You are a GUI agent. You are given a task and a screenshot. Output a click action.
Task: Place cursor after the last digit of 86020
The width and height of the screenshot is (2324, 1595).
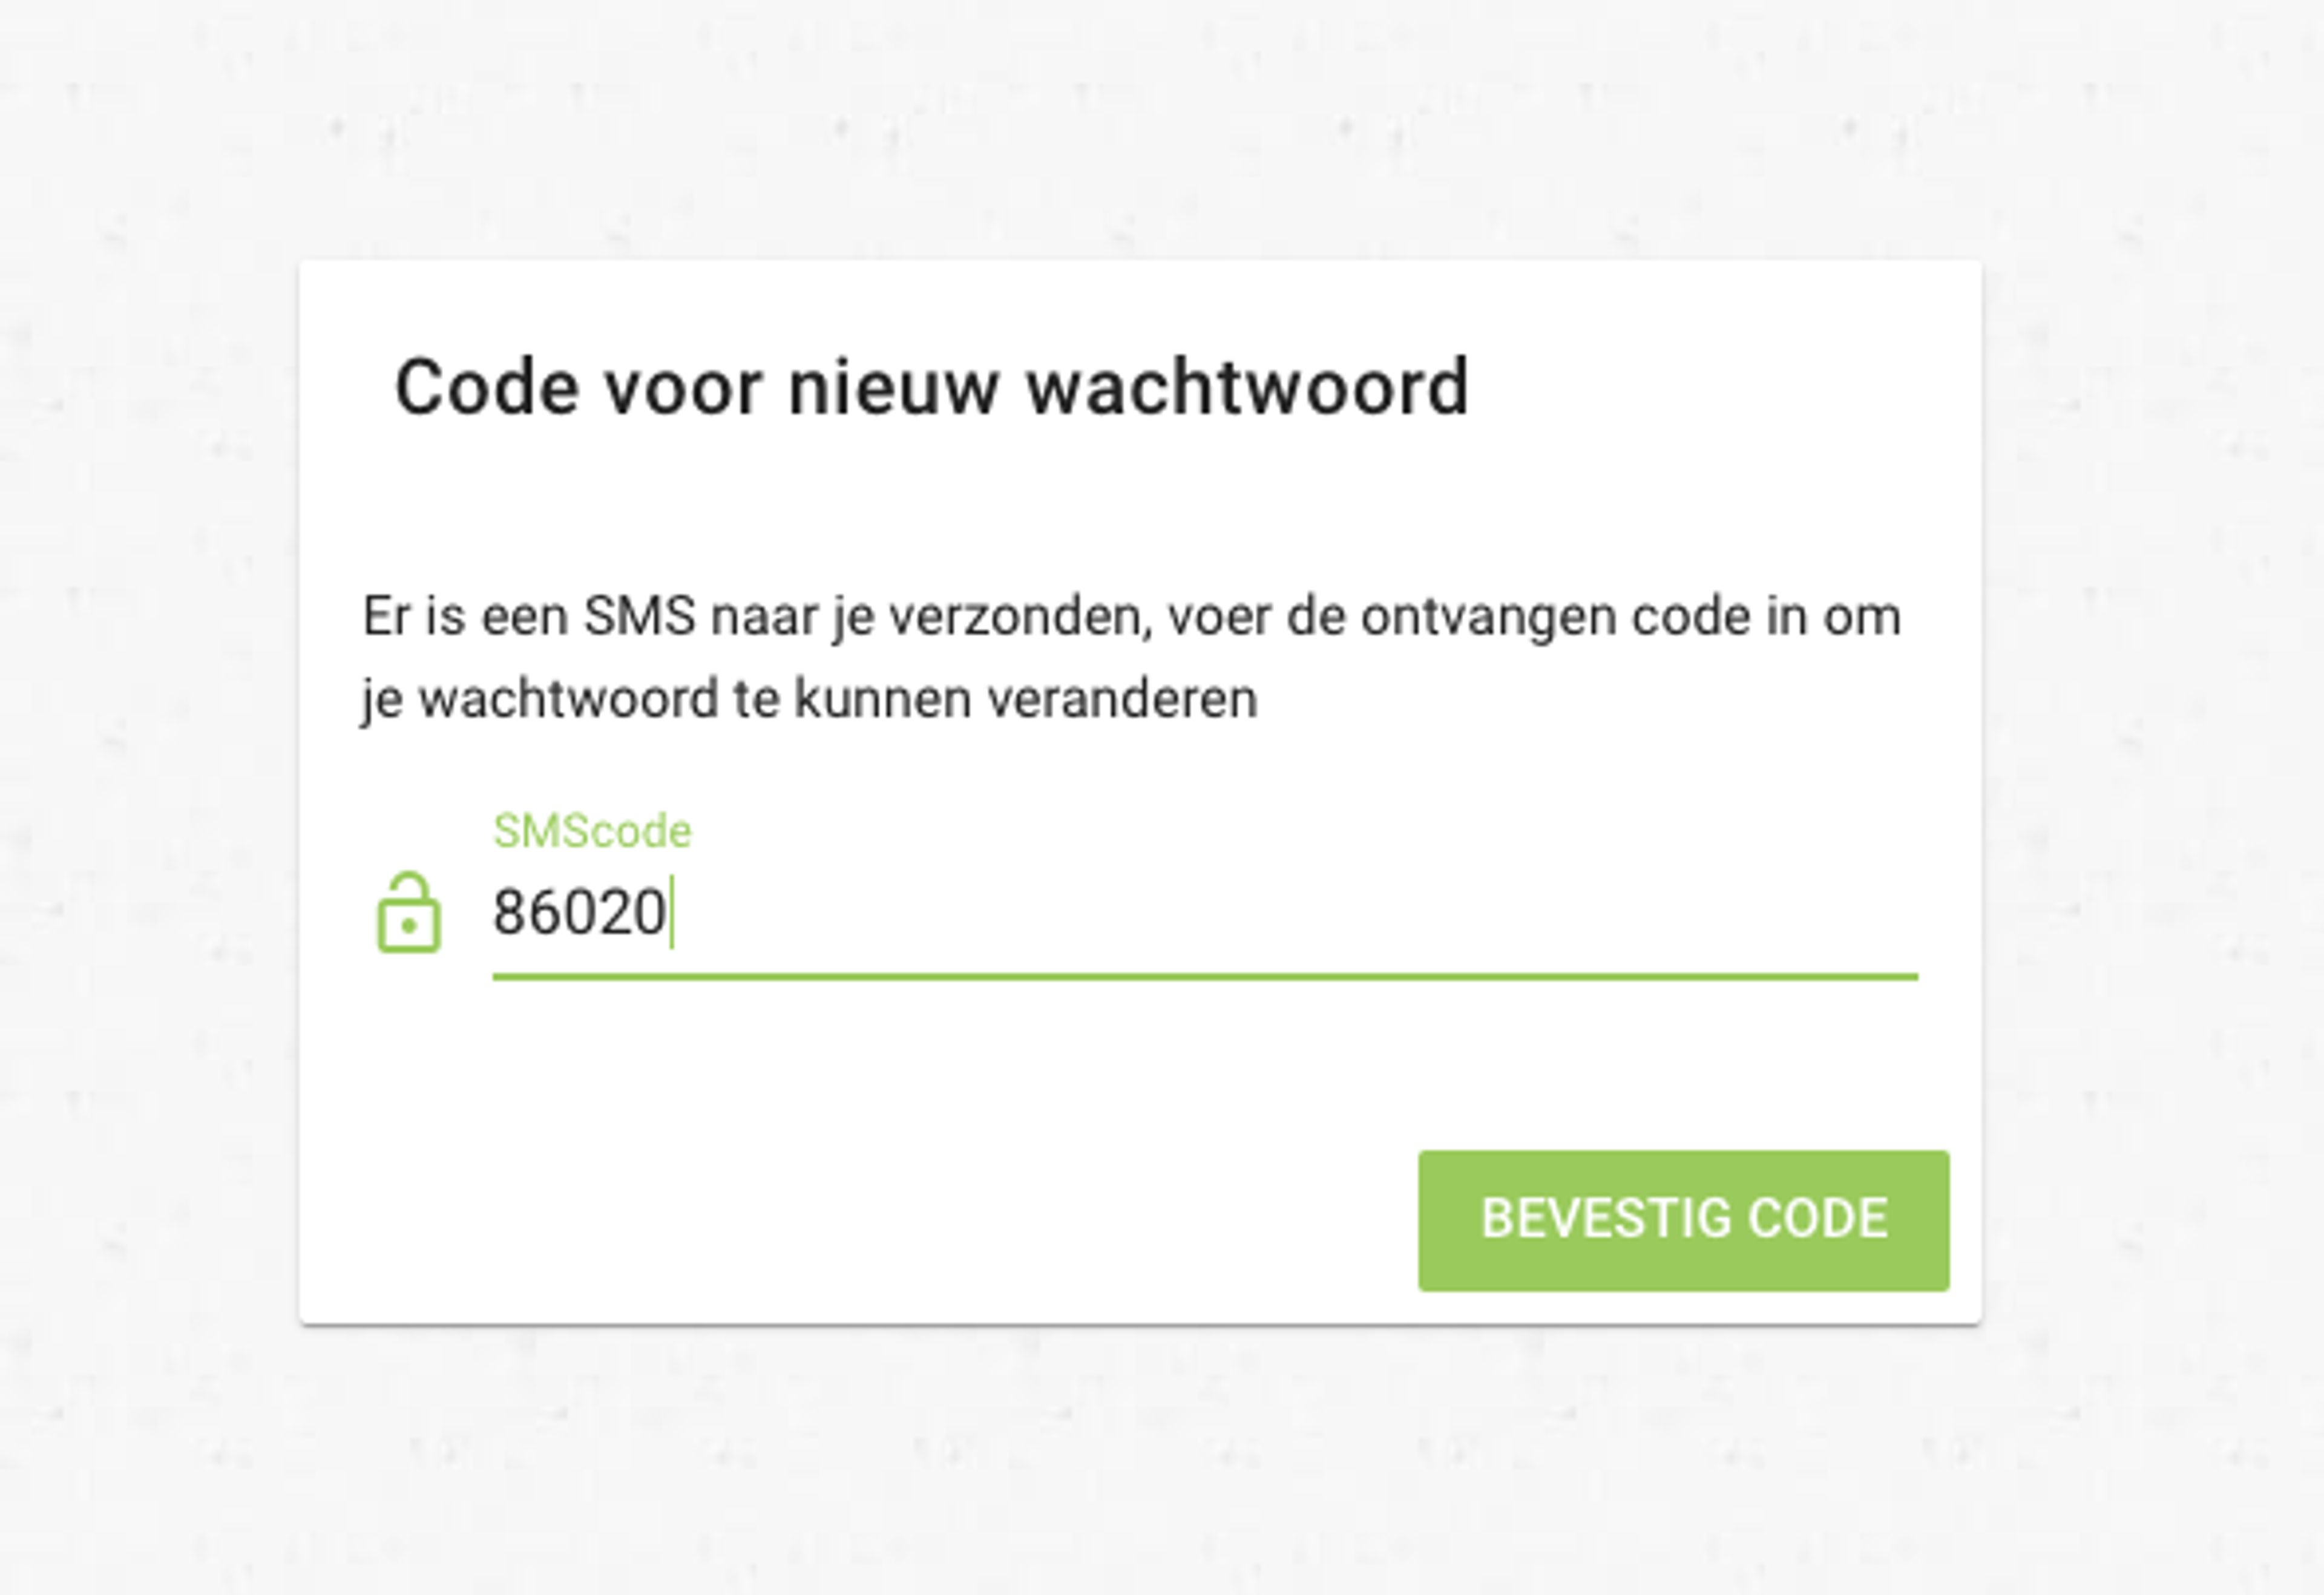click(669, 912)
